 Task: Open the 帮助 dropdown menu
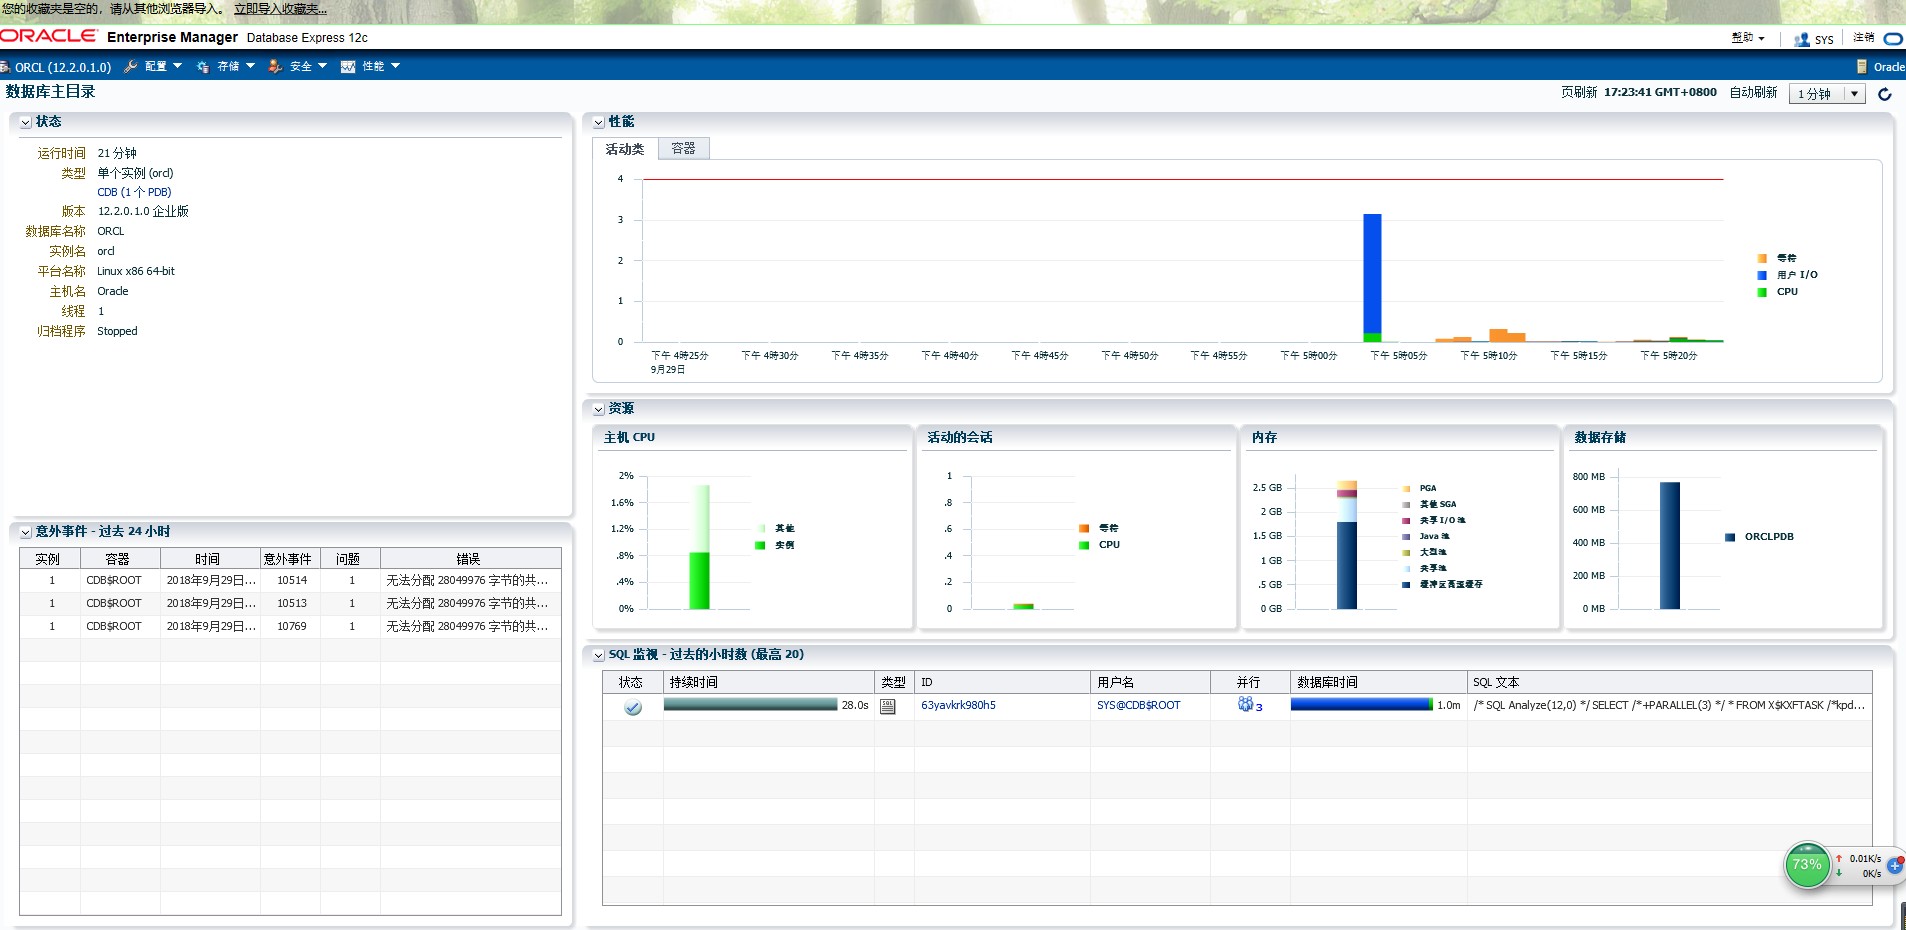coord(1748,38)
